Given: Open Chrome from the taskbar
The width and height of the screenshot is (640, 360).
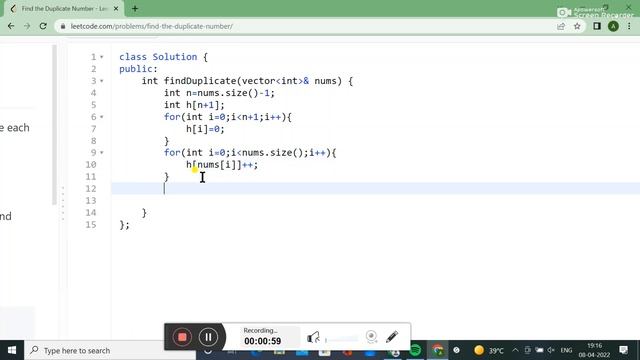Looking at the screenshot, I should click(438, 350).
